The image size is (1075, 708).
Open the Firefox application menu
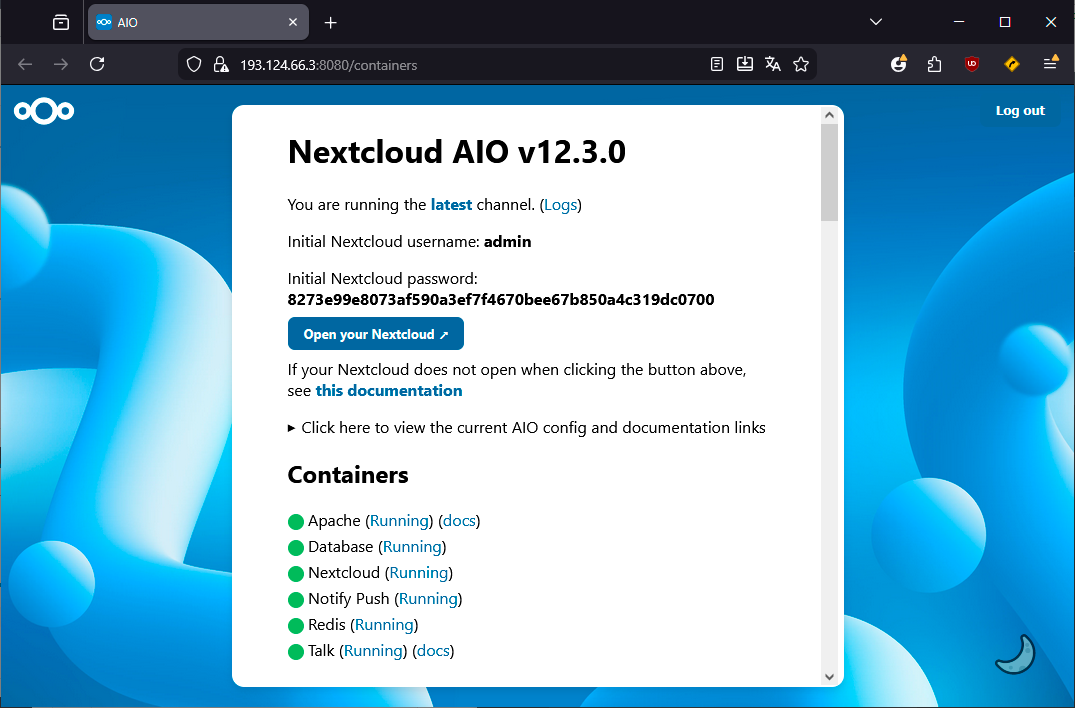click(x=1050, y=63)
